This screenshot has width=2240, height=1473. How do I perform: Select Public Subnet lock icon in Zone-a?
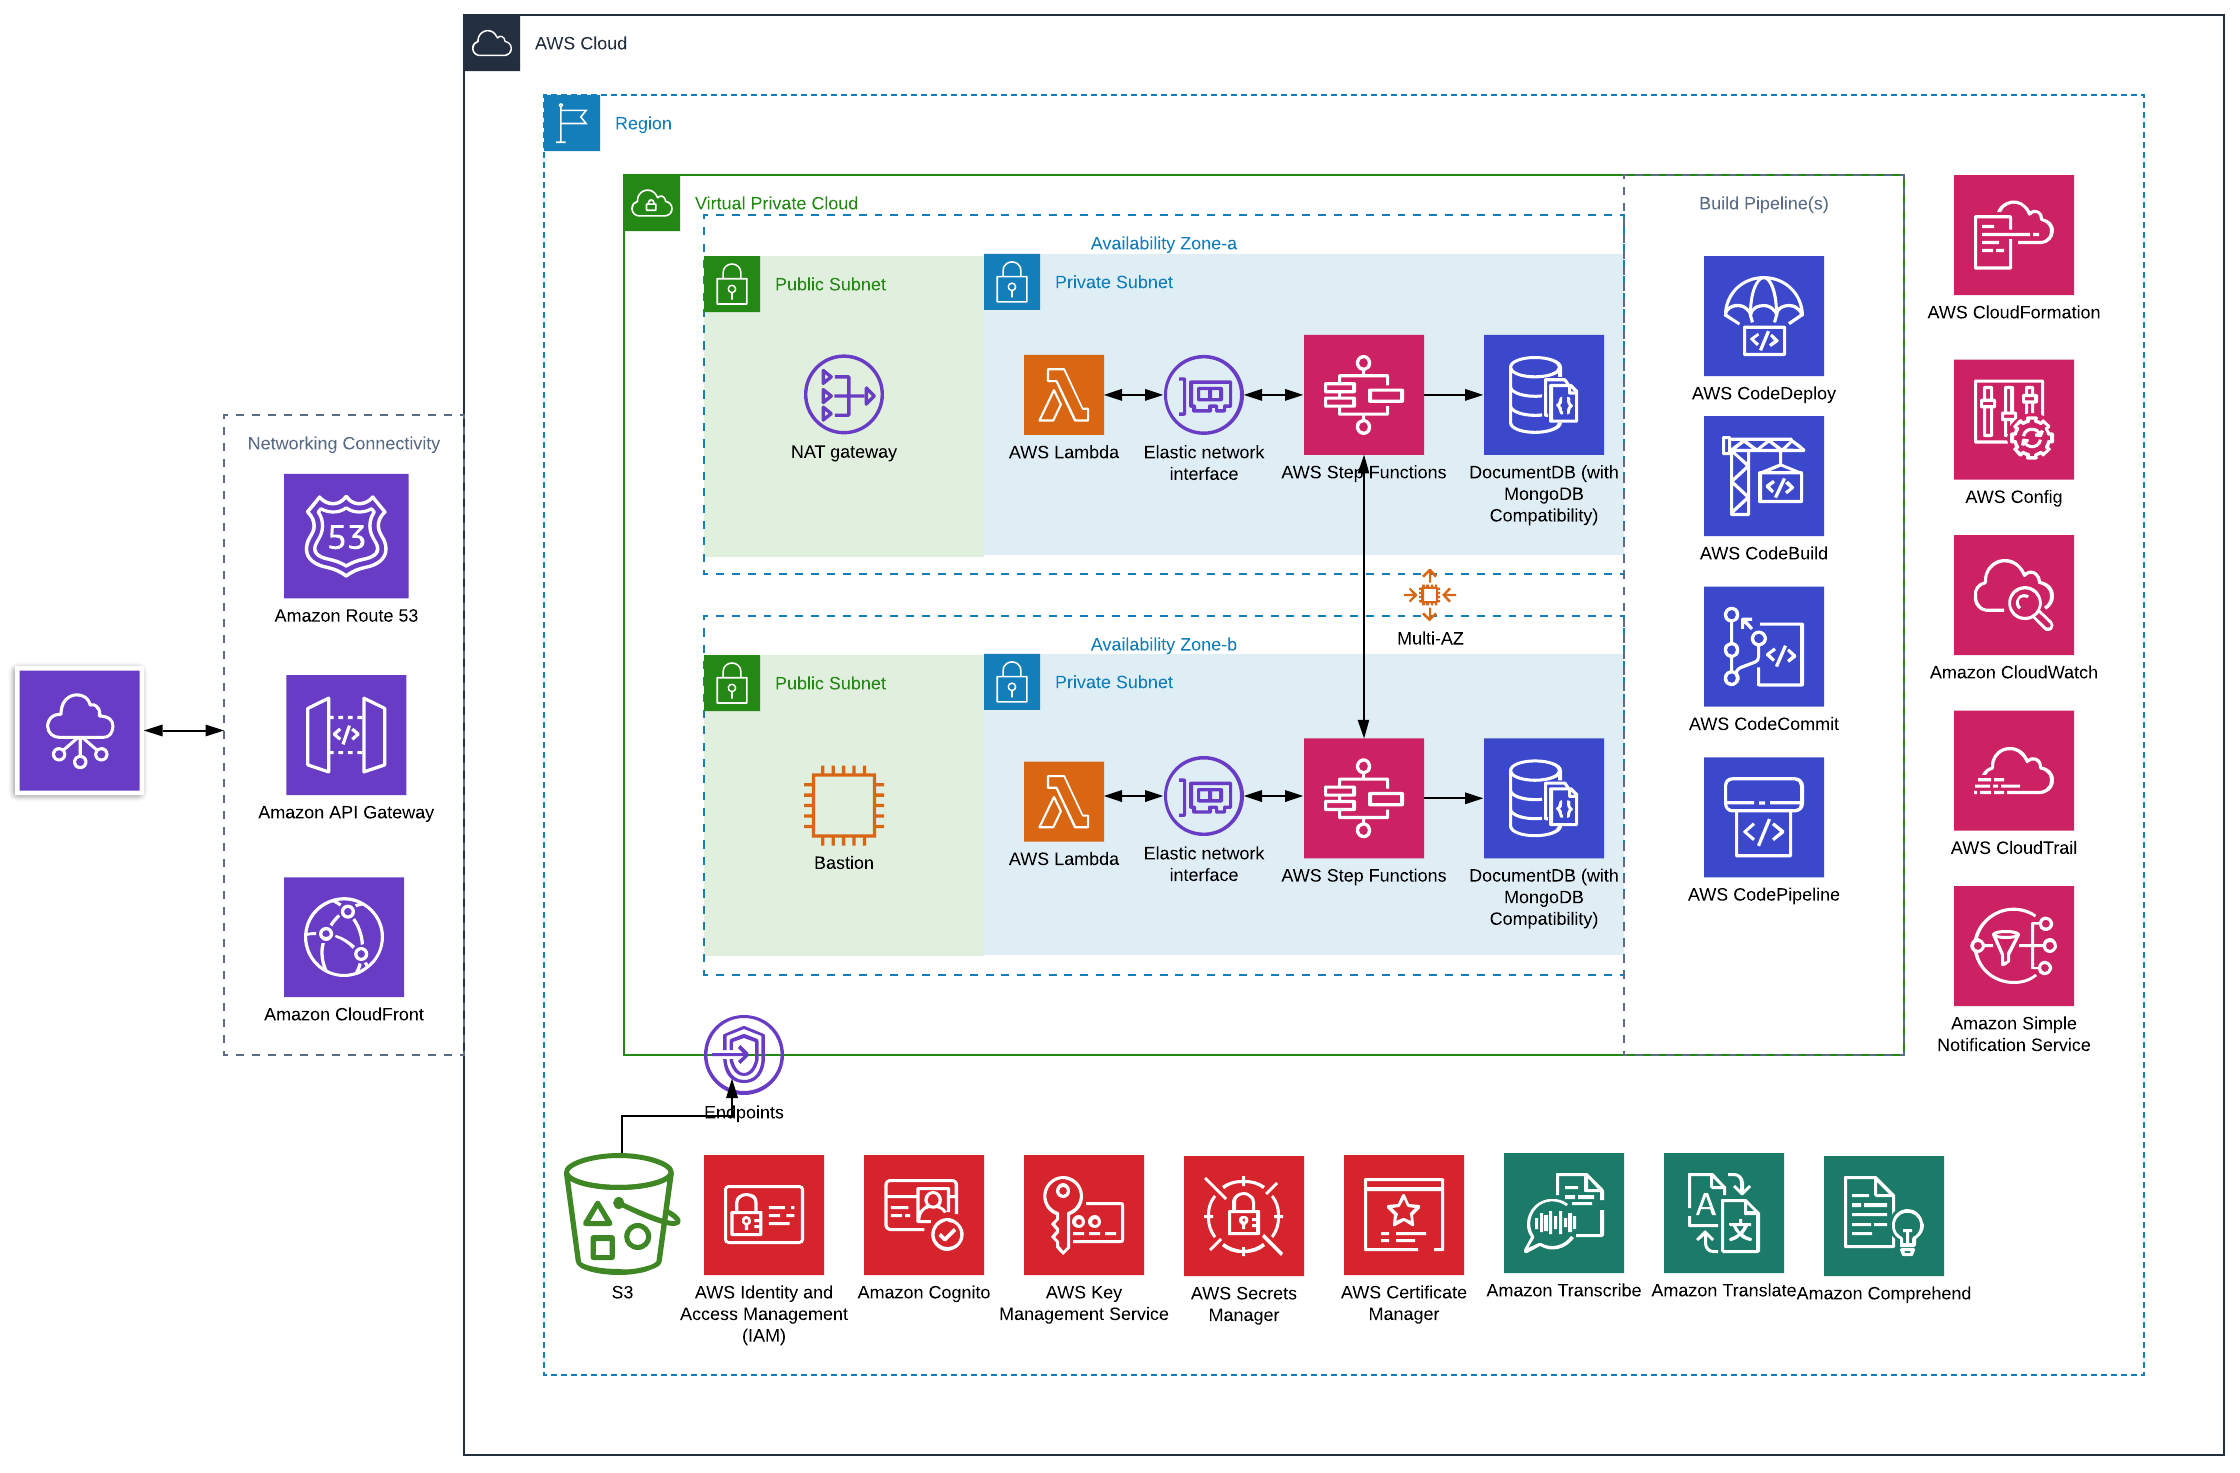732,284
